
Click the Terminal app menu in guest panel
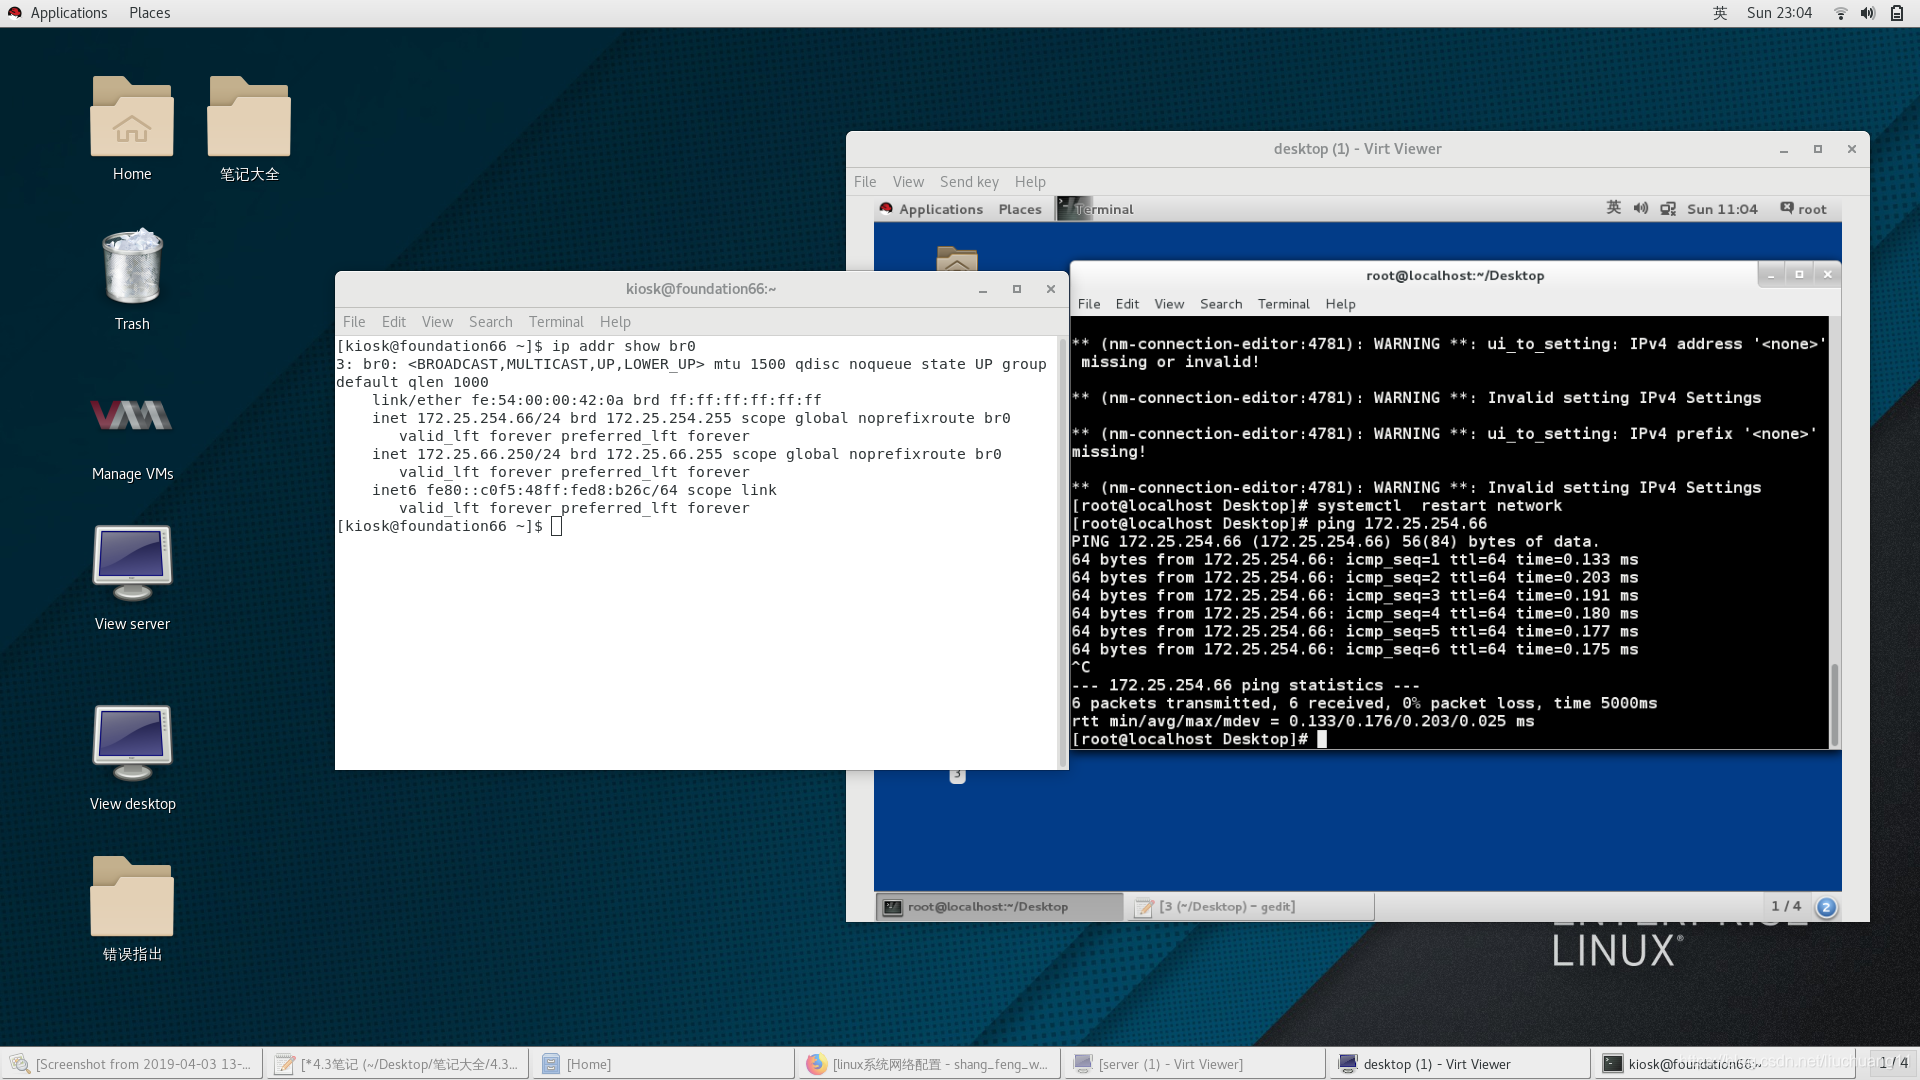(1096, 209)
